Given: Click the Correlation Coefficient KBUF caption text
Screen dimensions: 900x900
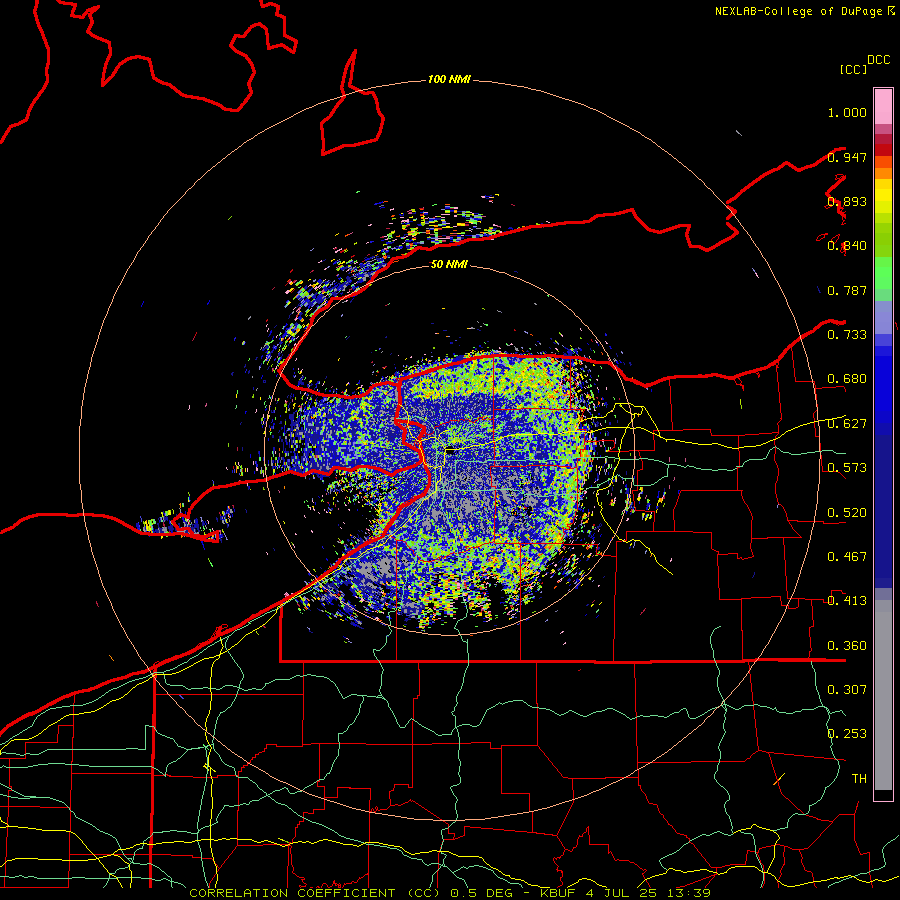Looking at the screenshot, I should coord(449,893).
